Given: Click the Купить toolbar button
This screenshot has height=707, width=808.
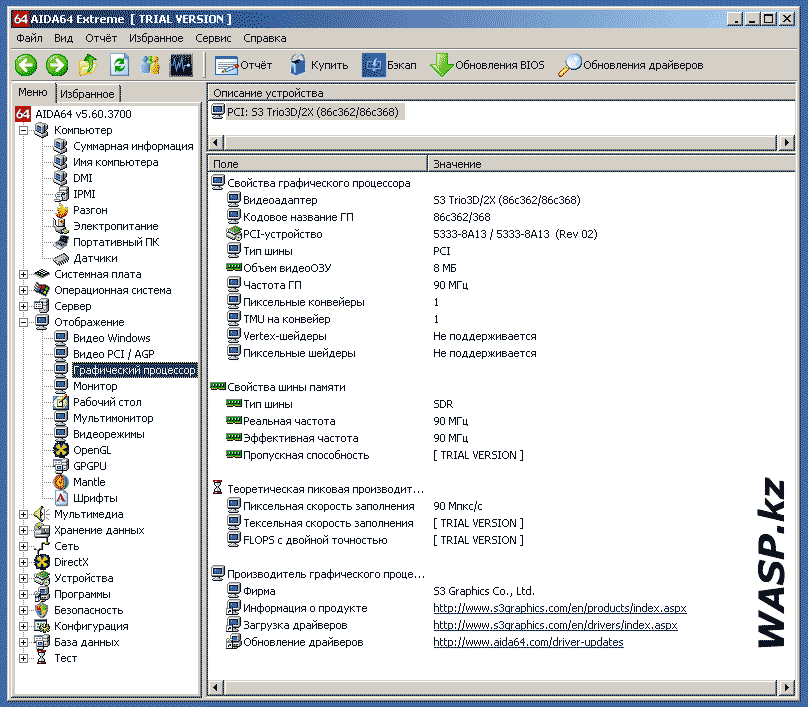Looking at the screenshot, I should (x=318, y=65).
